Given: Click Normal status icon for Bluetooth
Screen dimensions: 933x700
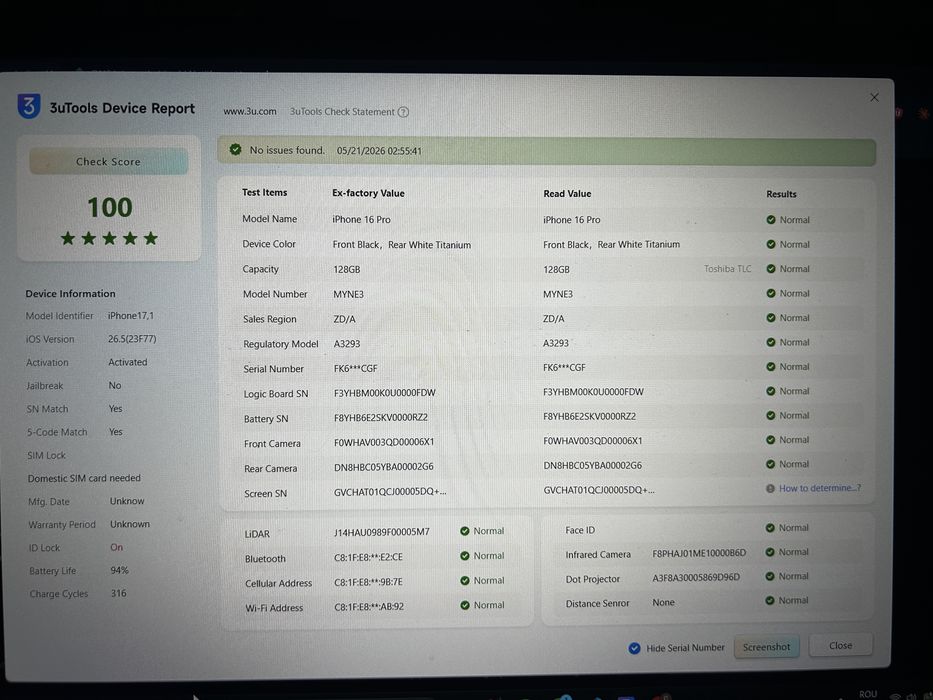Looking at the screenshot, I should point(465,556).
